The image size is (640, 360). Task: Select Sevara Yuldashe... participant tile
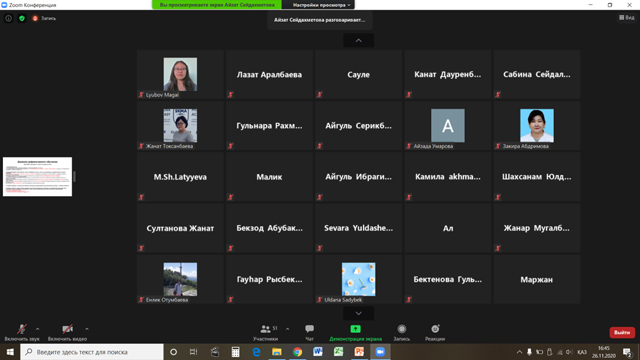[x=358, y=228]
